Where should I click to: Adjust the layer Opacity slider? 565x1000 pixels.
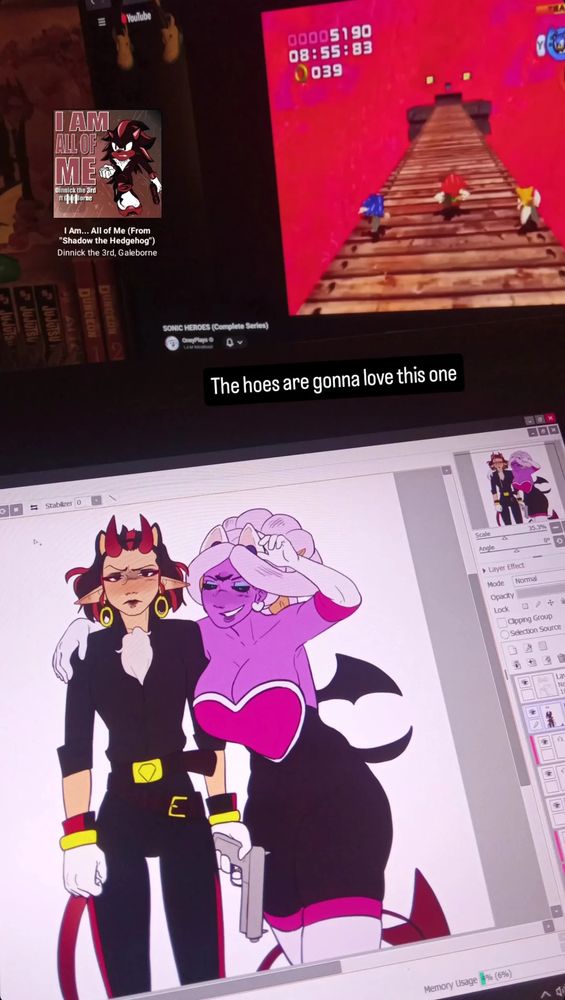pos(541,592)
